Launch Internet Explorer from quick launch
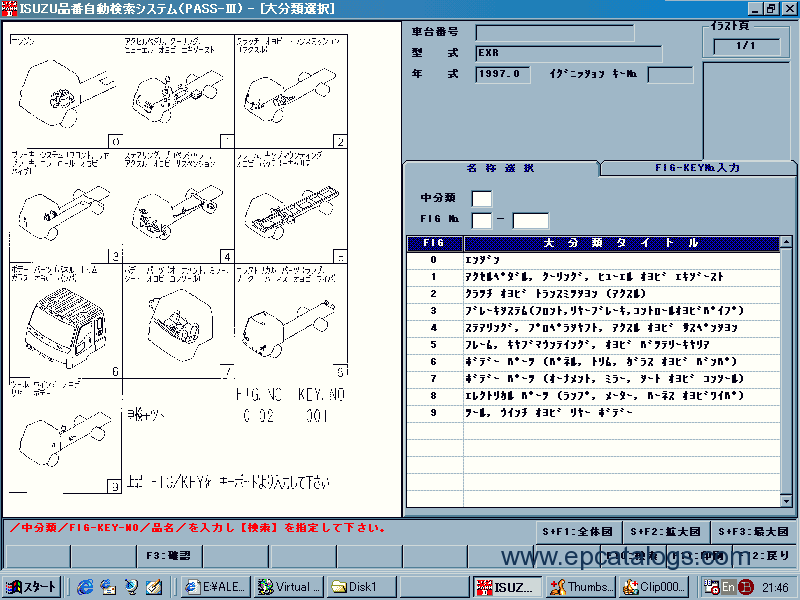 [x=85, y=587]
